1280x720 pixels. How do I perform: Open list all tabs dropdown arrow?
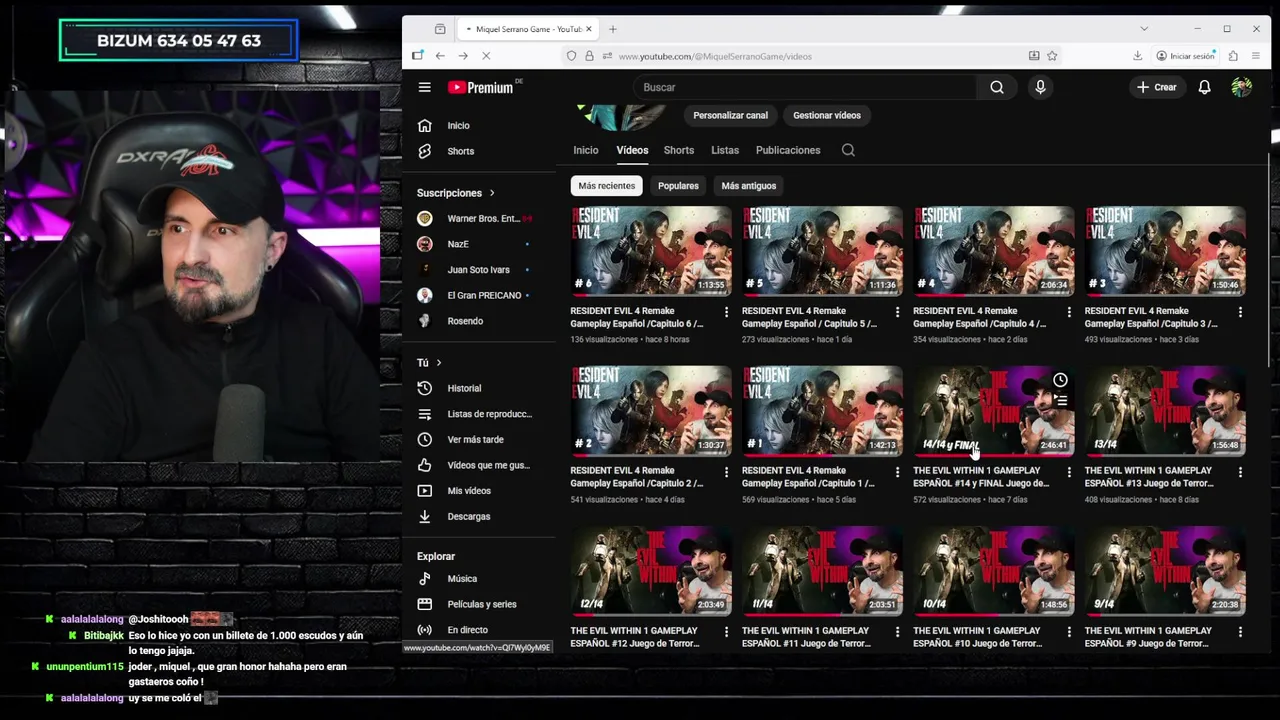click(1144, 29)
